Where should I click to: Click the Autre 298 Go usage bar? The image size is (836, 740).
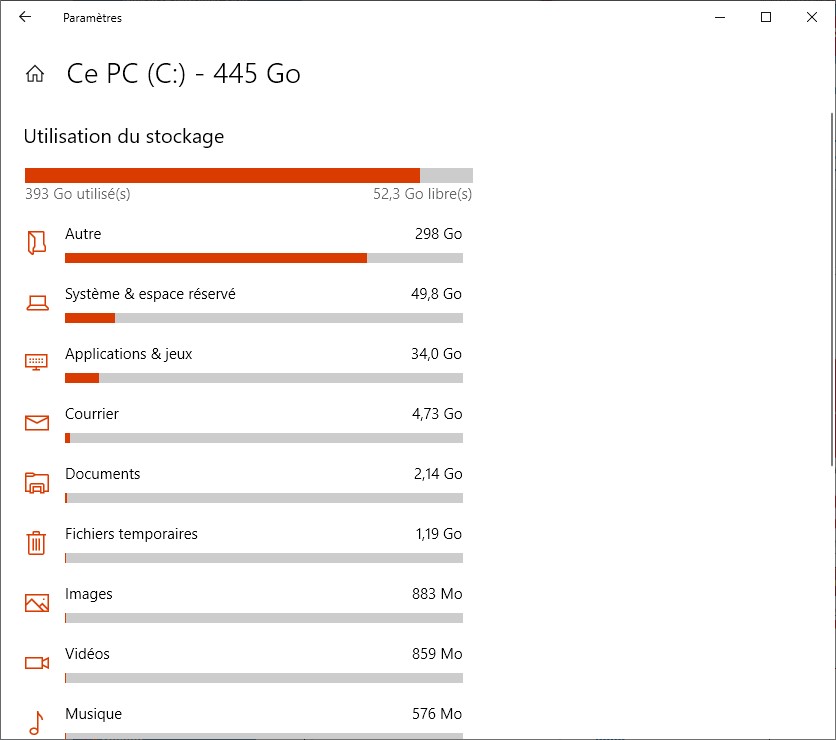(x=263, y=258)
